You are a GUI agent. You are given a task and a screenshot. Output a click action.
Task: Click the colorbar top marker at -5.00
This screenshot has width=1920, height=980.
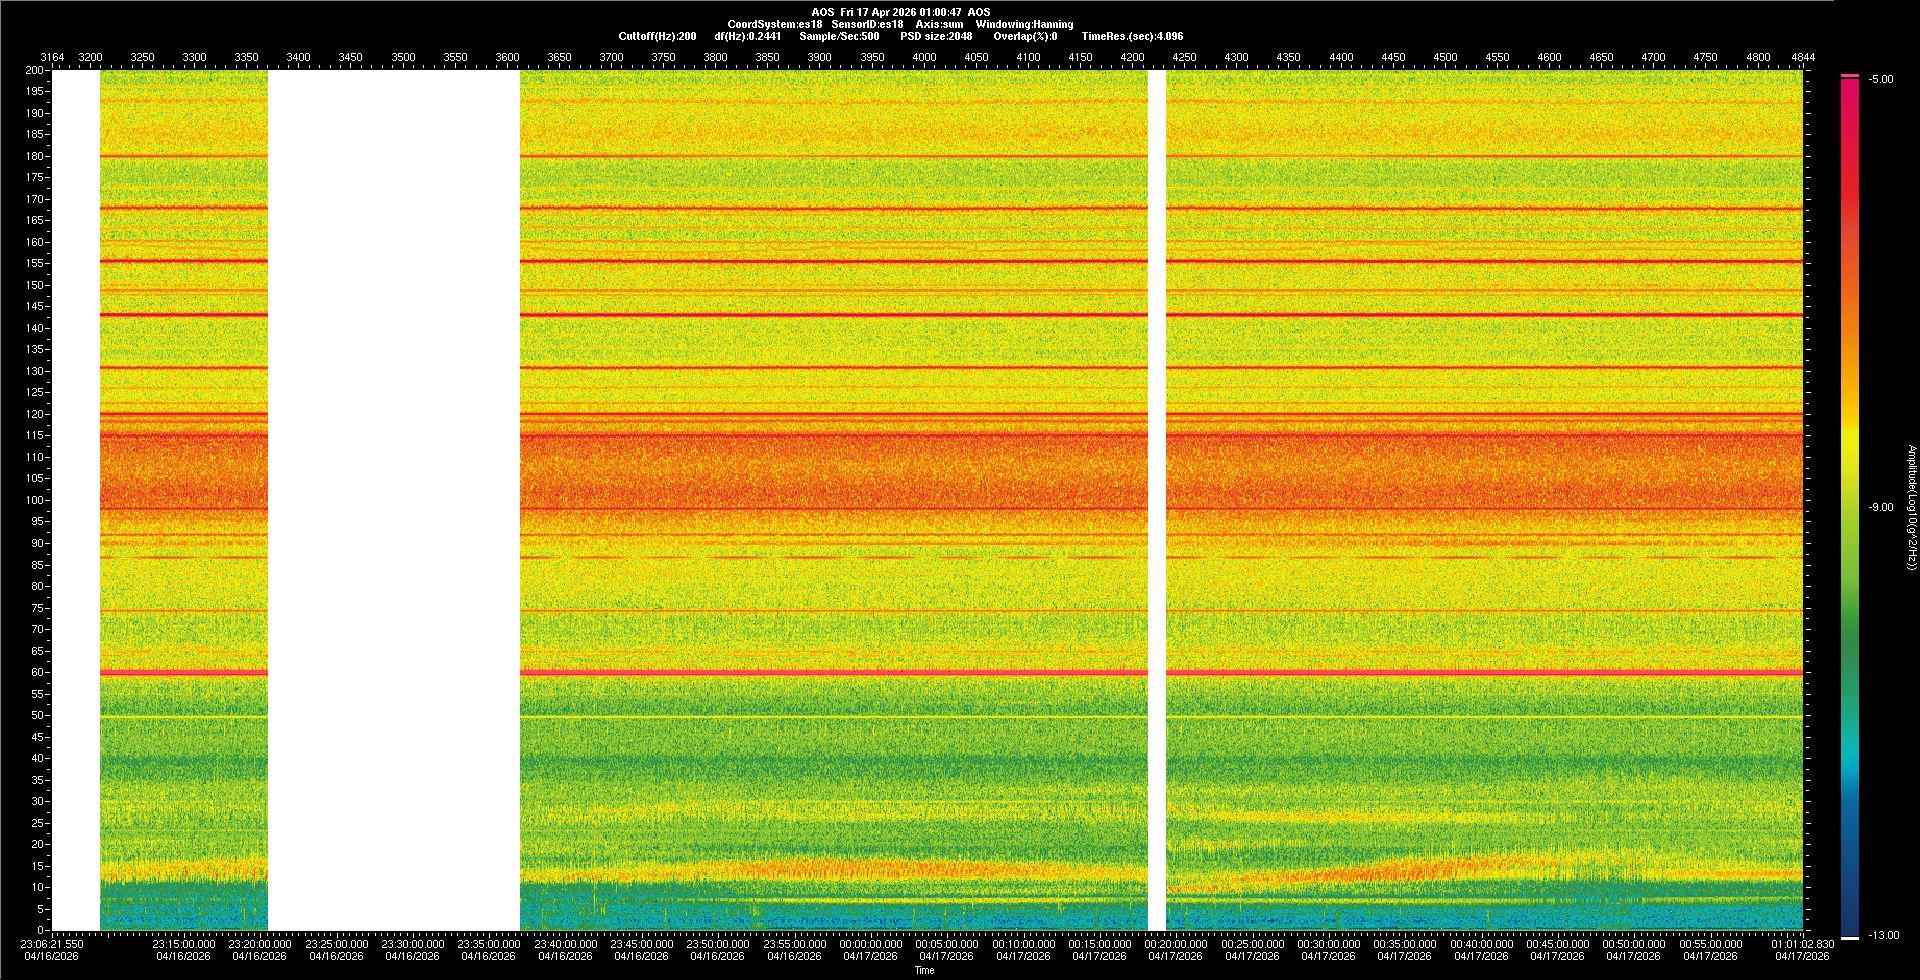click(1849, 76)
